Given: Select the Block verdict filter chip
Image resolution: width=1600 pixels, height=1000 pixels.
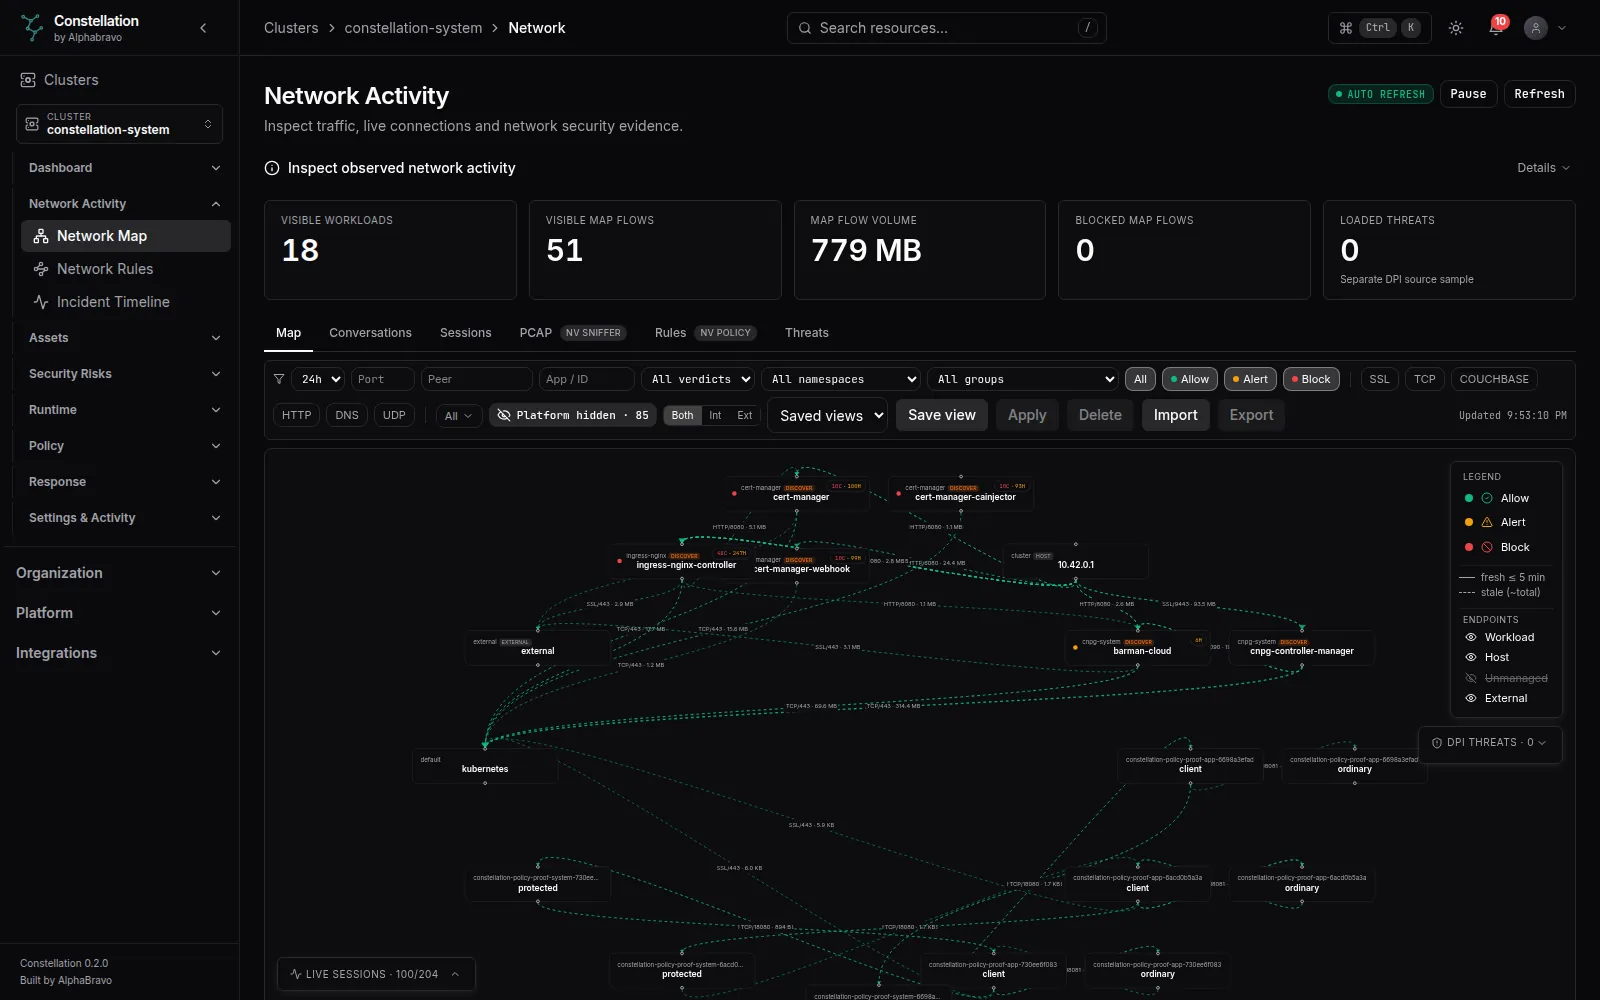Looking at the screenshot, I should tap(1311, 379).
